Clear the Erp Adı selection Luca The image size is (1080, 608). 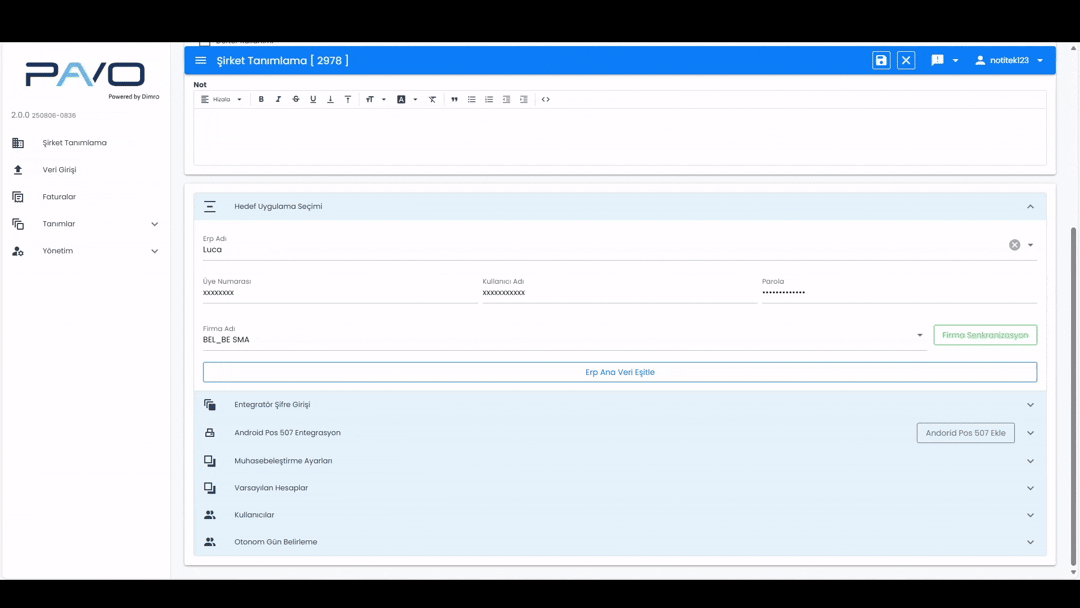(x=1014, y=245)
